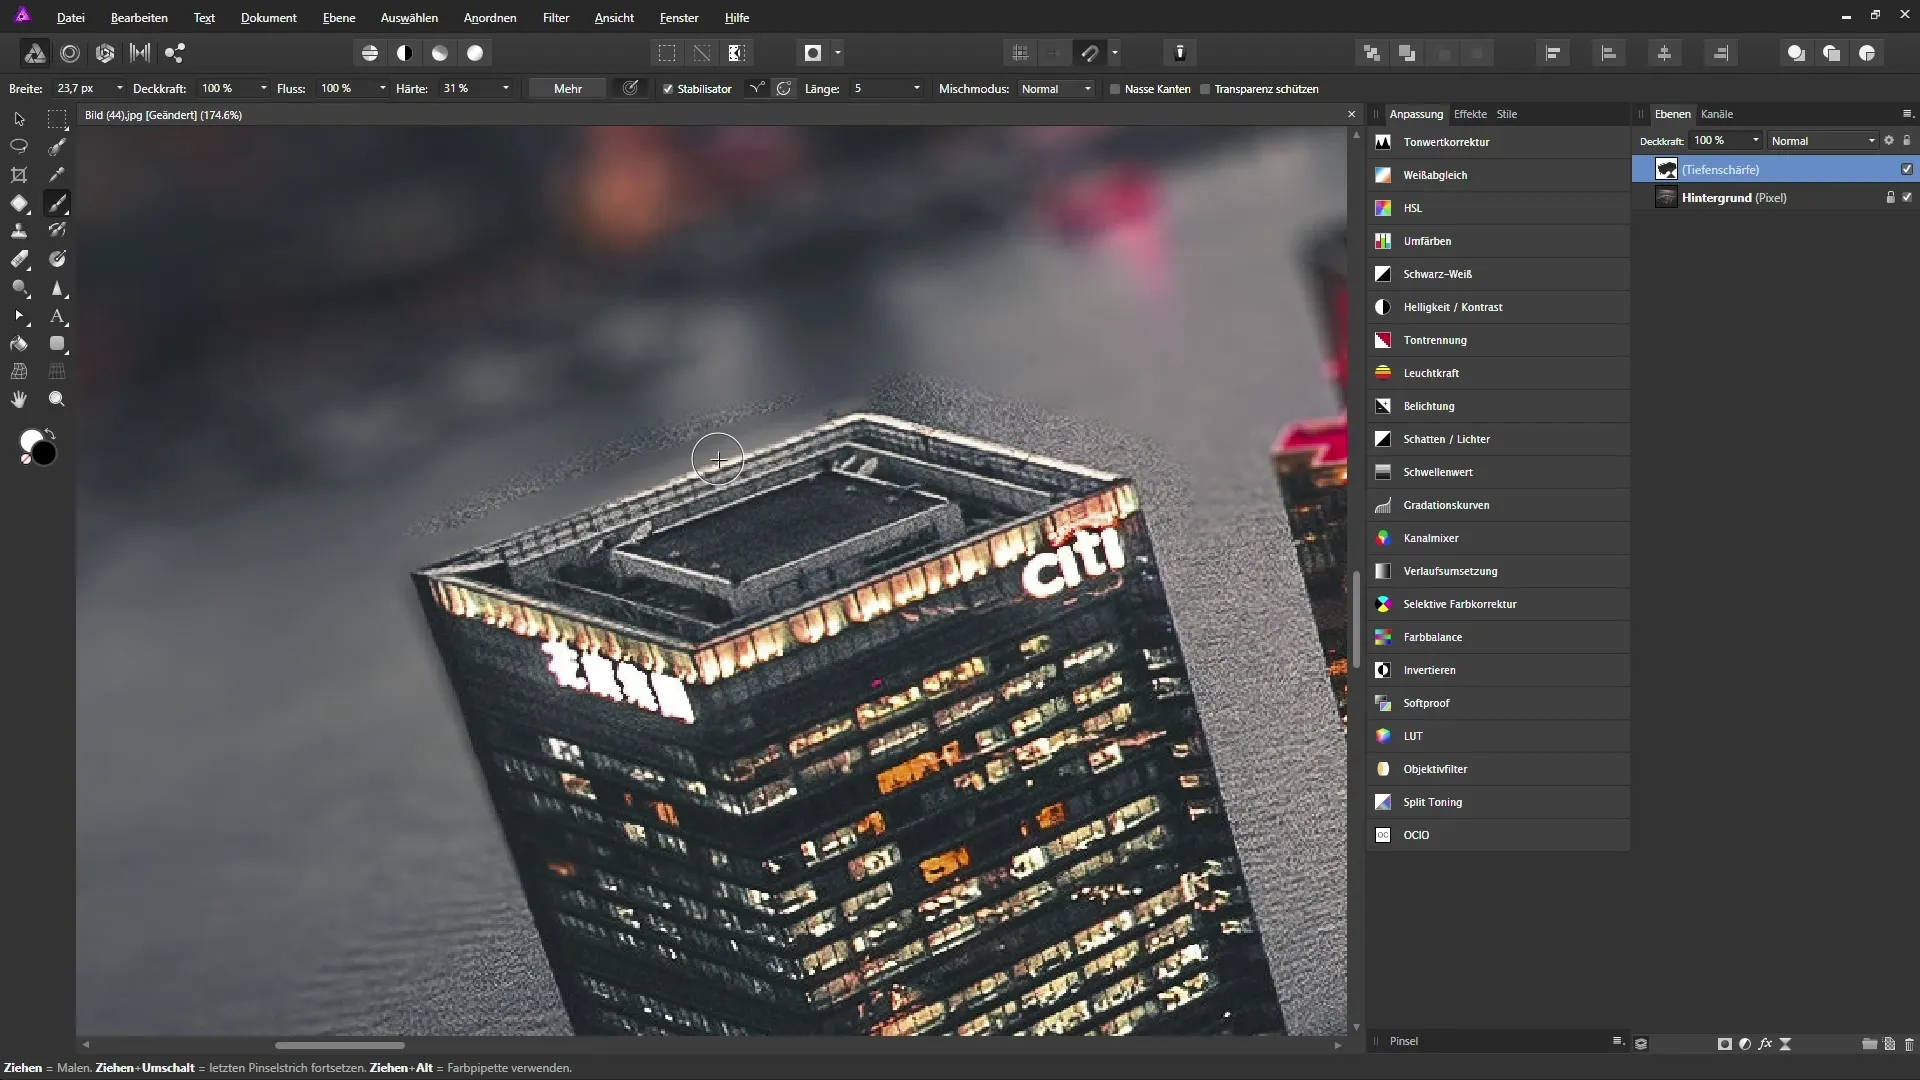The image size is (1920, 1080).
Task: Open the Assistant toolbar icon
Action: click(x=1180, y=53)
